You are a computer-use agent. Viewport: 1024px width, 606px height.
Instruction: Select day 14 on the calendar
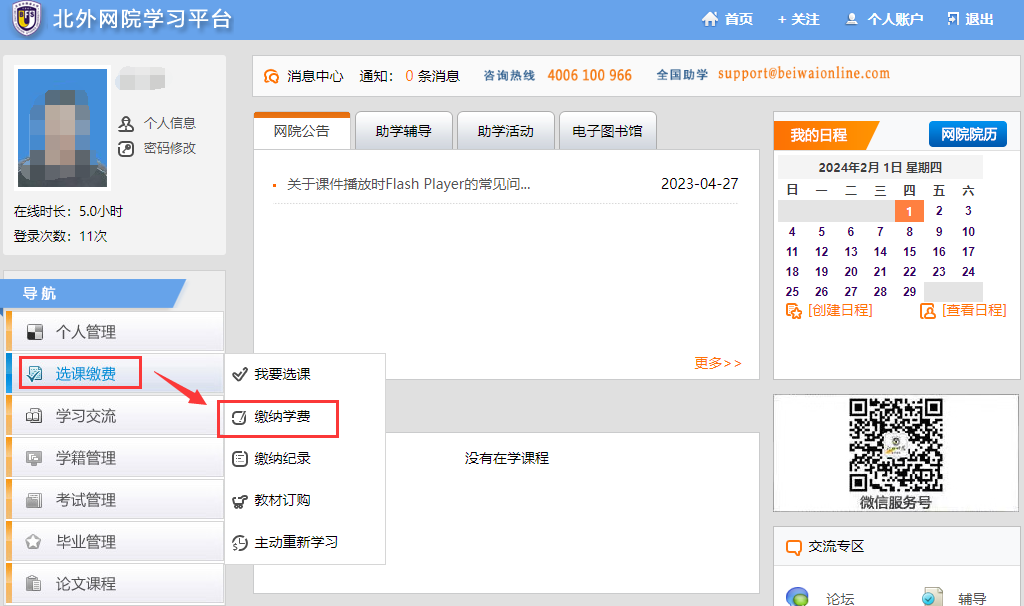click(880, 252)
